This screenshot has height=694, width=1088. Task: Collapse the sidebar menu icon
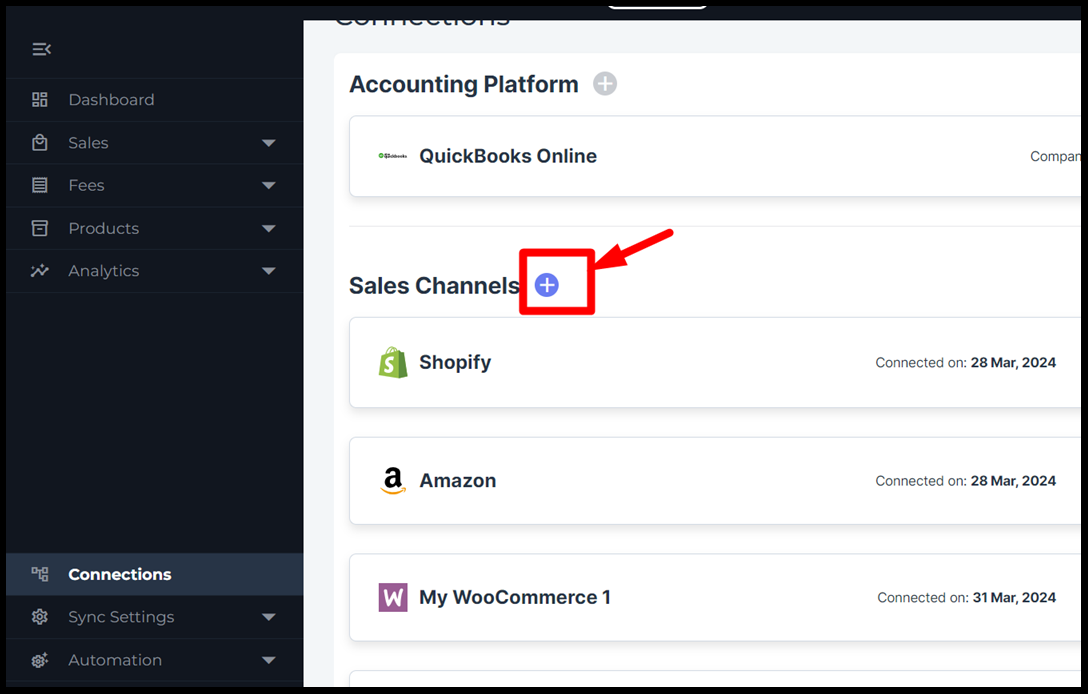tap(41, 49)
